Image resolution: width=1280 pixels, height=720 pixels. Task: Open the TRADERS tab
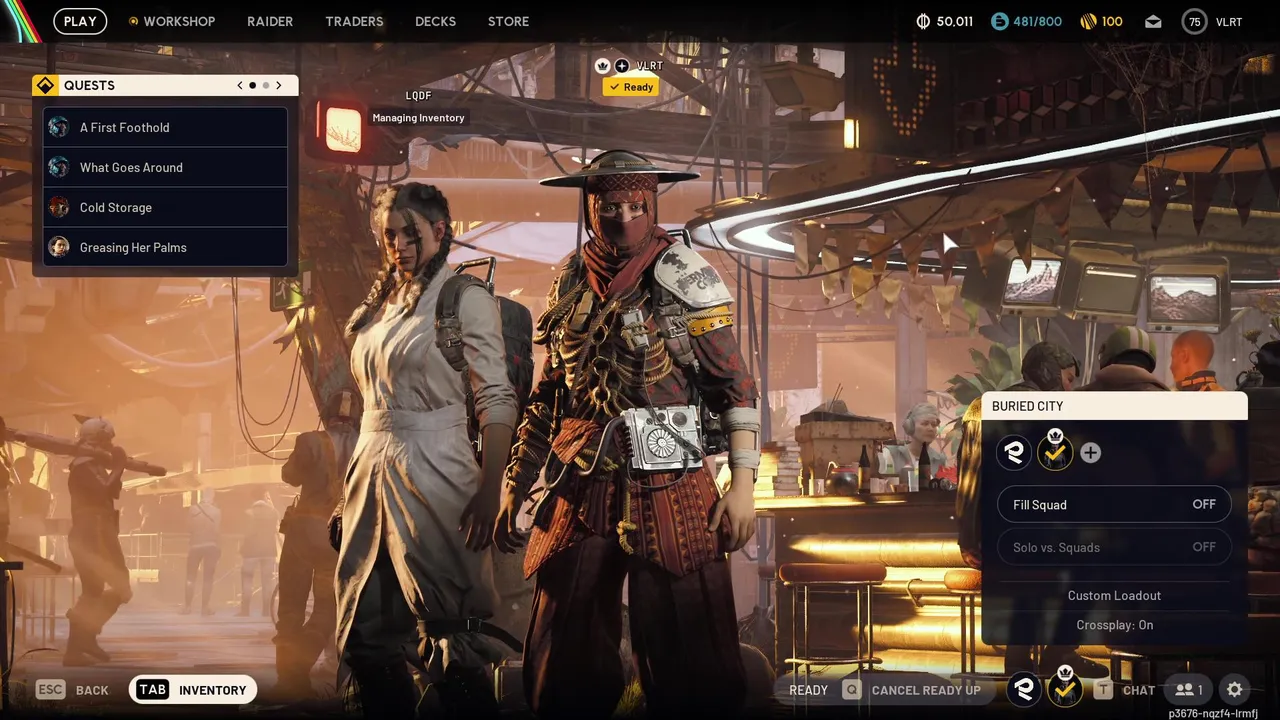tap(354, 21)
